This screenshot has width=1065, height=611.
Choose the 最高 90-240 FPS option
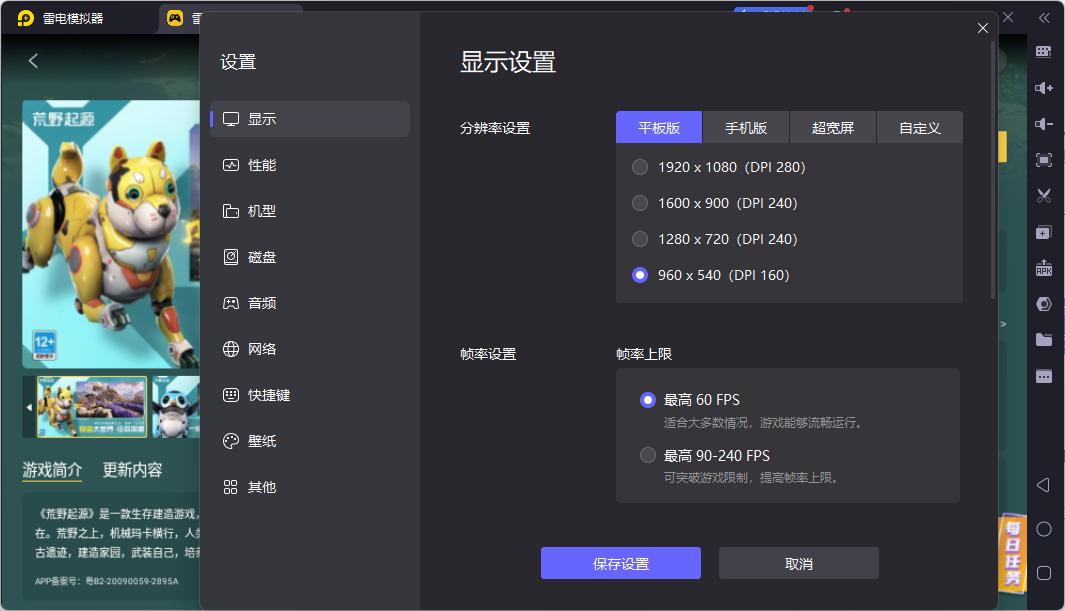pos(648,455)
